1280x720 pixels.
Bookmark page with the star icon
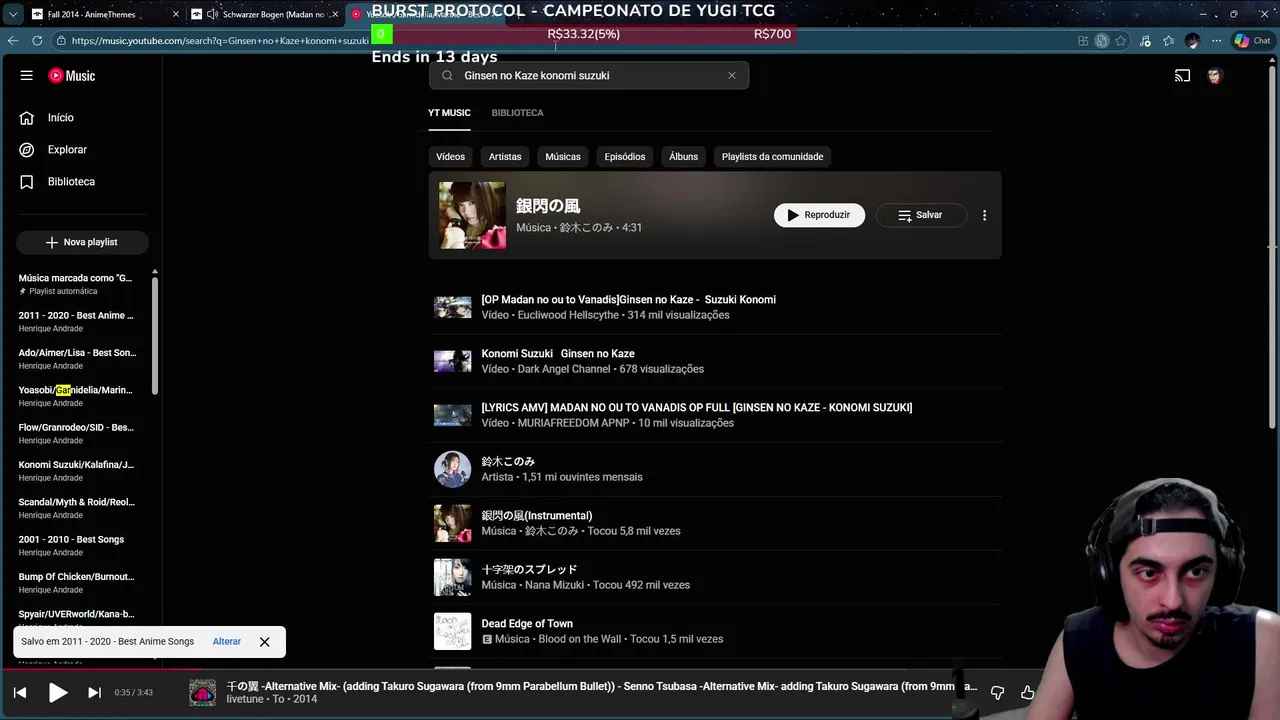pos(1121,41)
